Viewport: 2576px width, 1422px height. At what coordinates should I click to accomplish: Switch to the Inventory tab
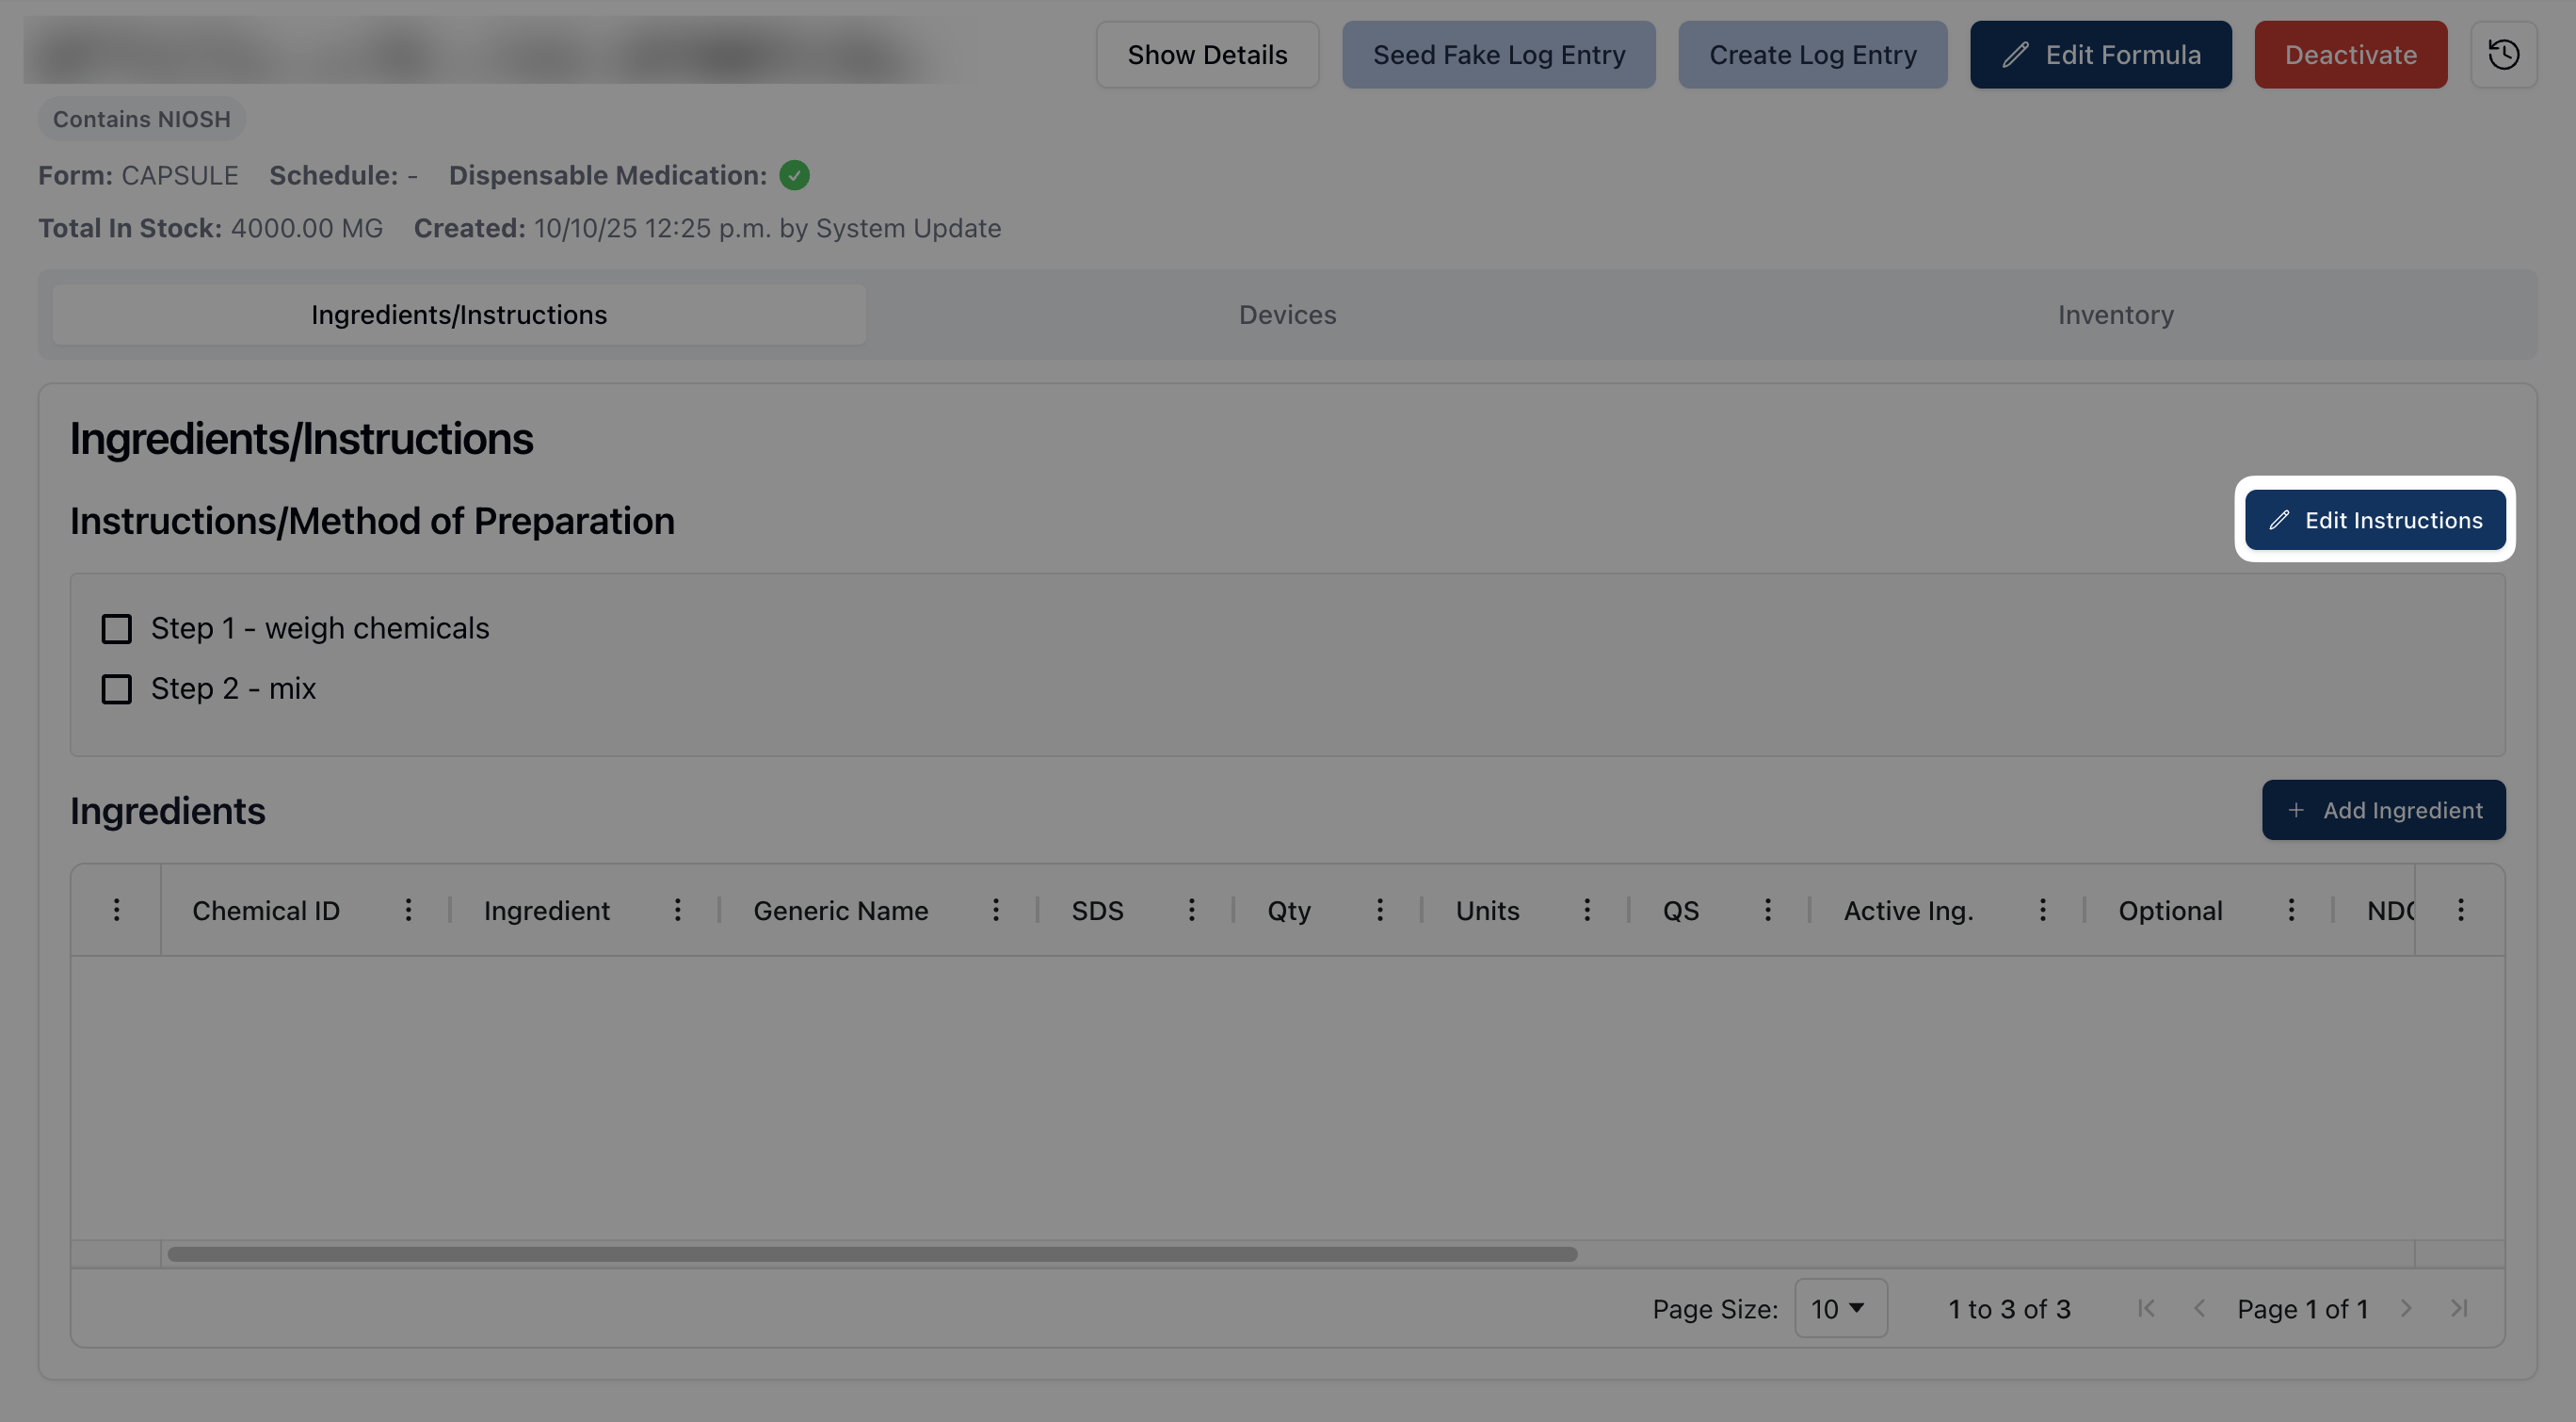2115,315
